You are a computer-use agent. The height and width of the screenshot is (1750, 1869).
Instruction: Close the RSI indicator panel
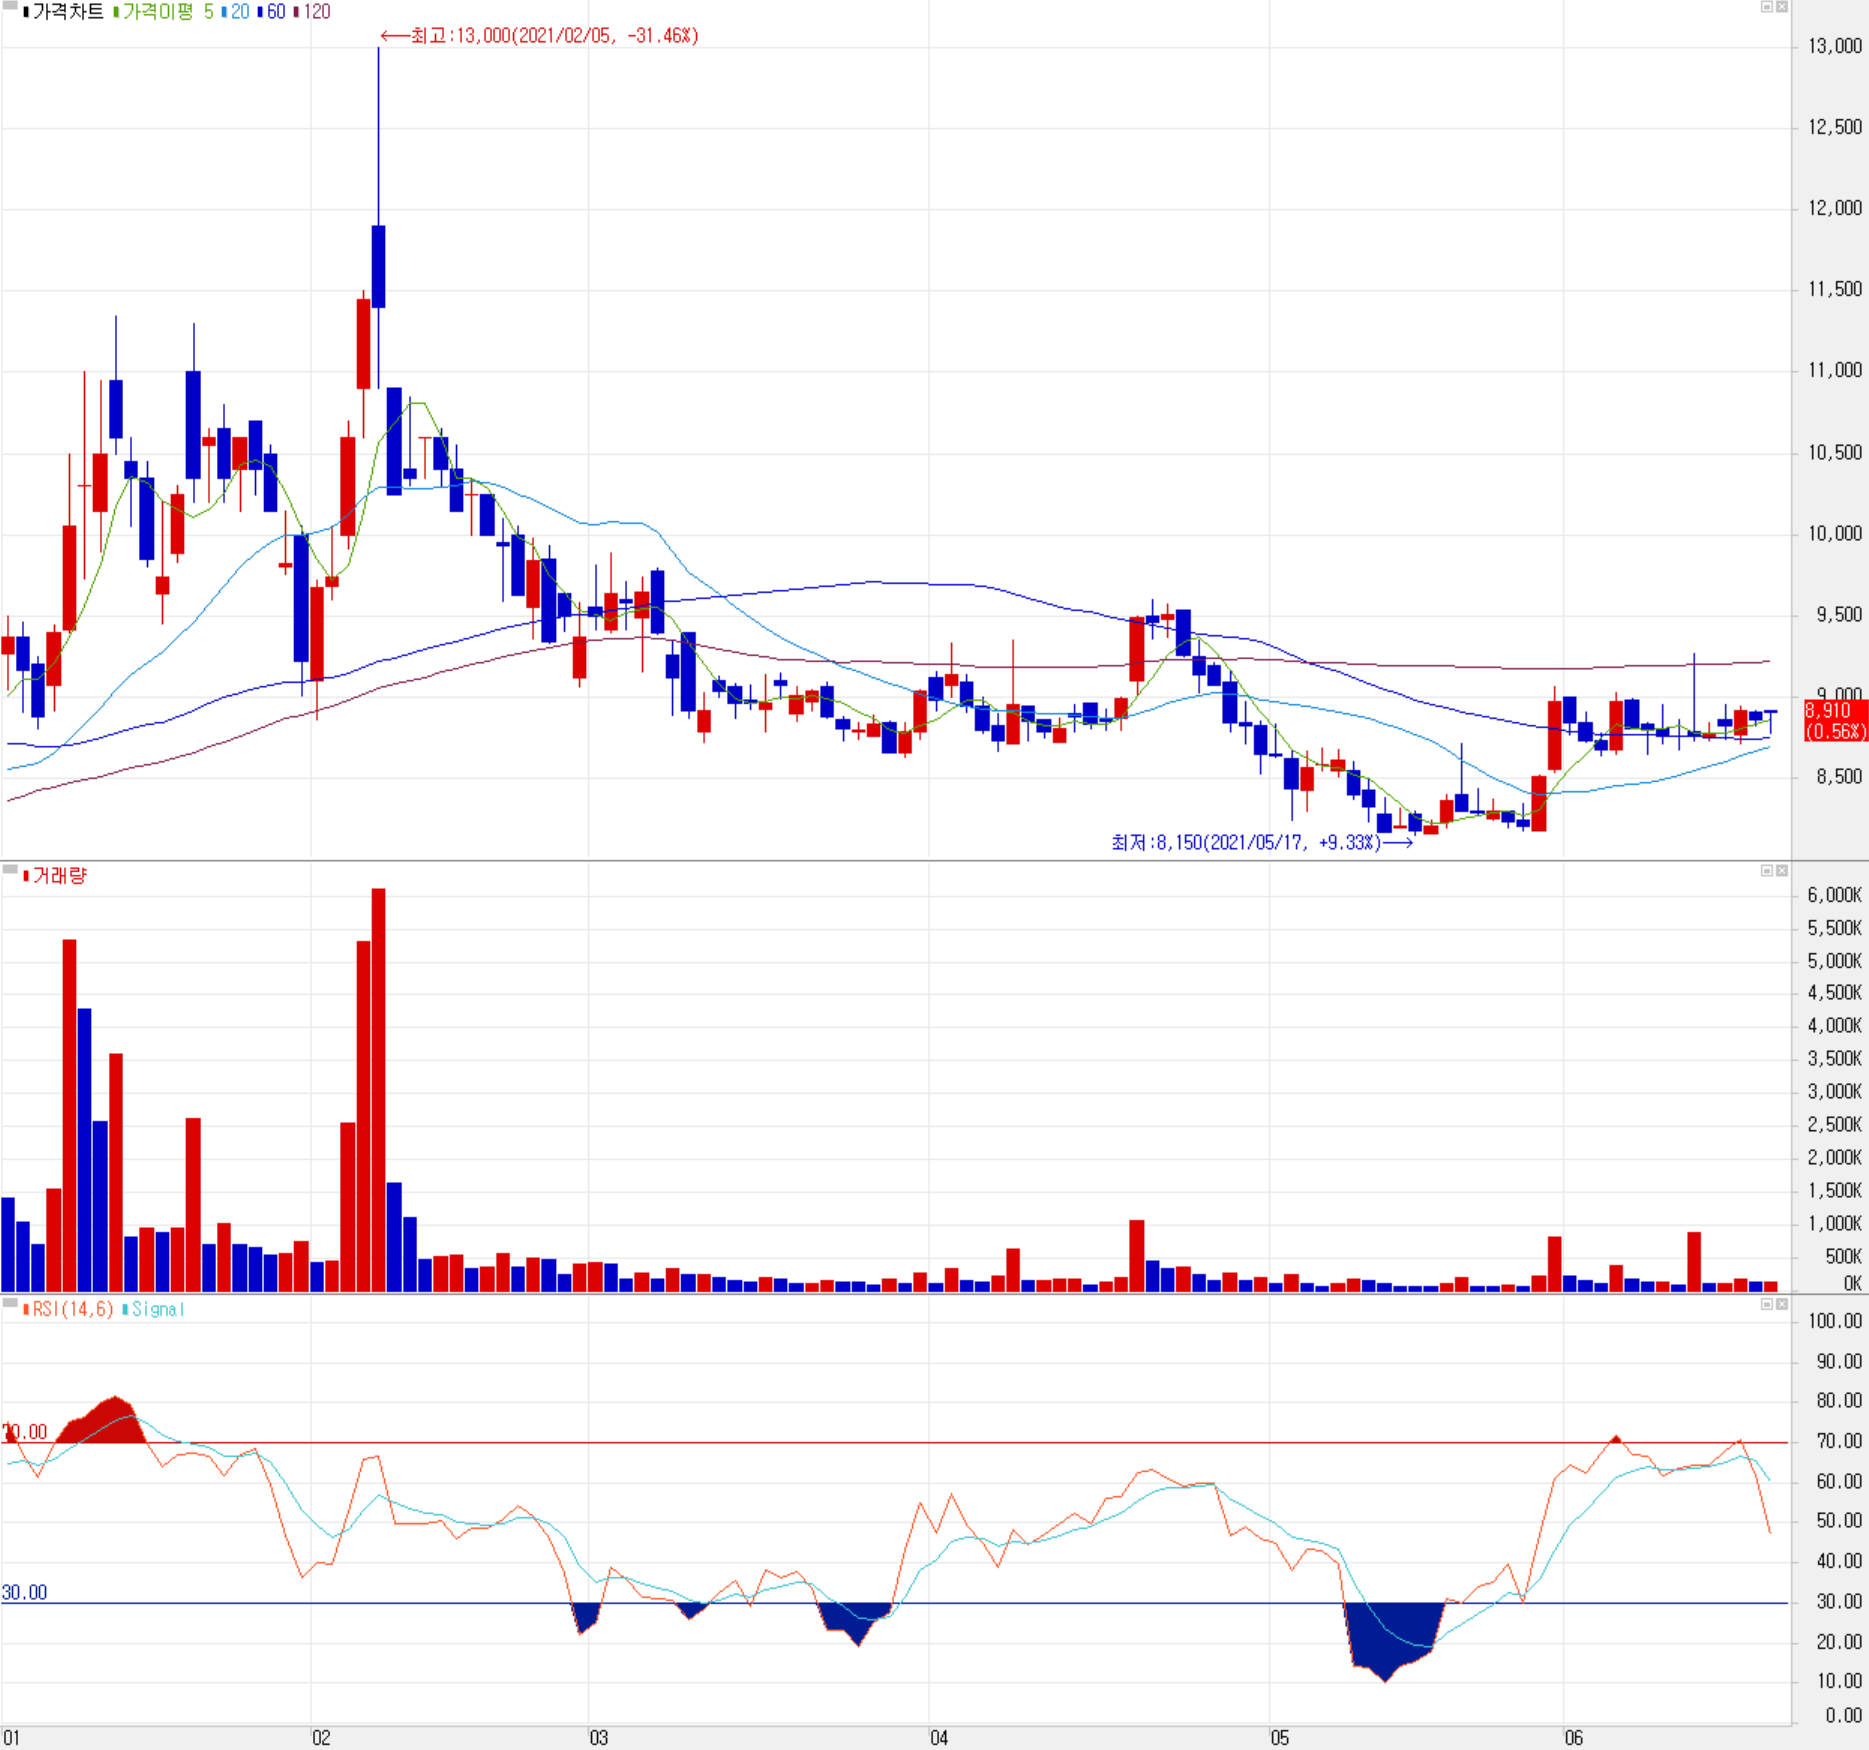point(1782,1304)
